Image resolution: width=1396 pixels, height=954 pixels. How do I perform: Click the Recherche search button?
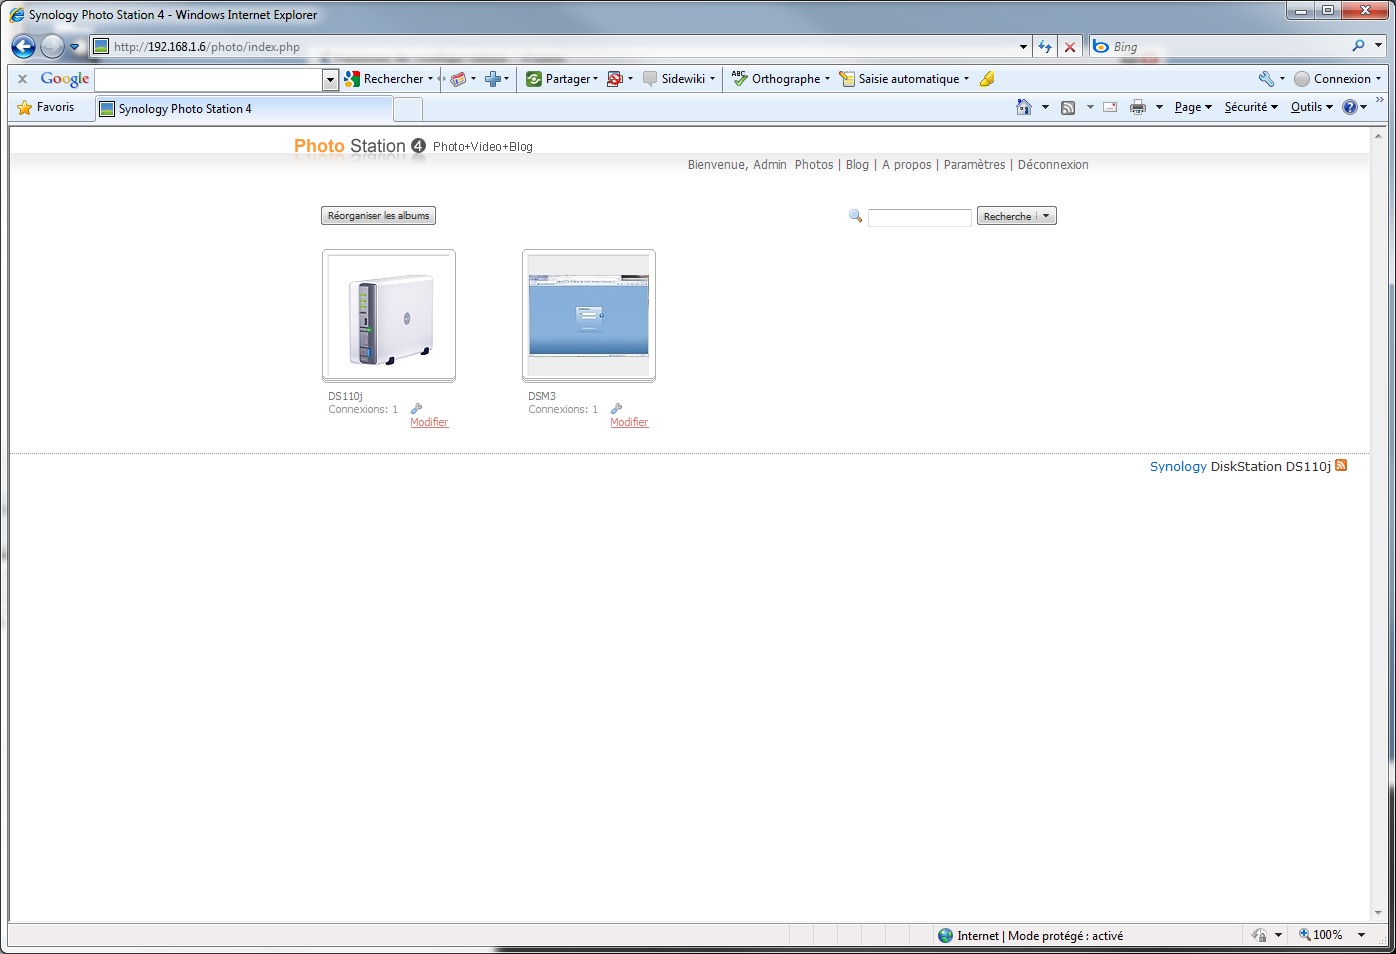click(x=1016, y=216)
